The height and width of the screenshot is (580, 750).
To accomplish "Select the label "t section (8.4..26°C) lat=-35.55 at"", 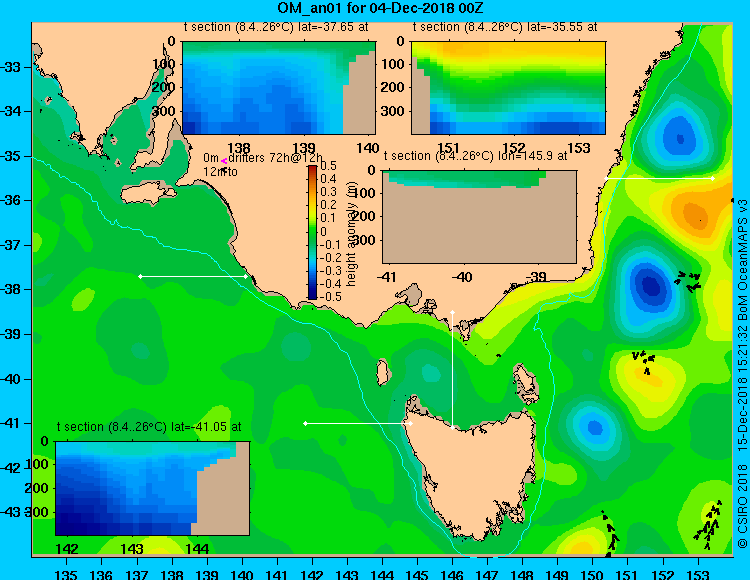I will [x=505, y=27].
